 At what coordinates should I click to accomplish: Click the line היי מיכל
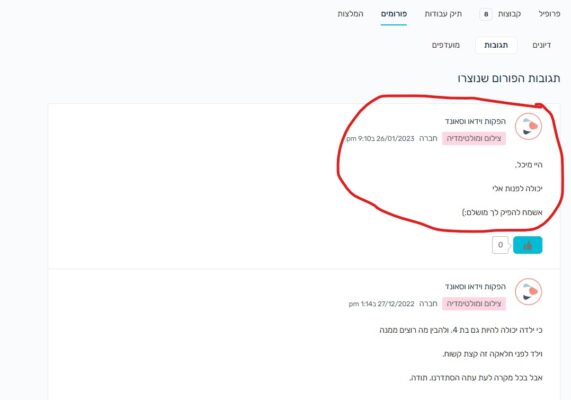(x=528, y=165)
